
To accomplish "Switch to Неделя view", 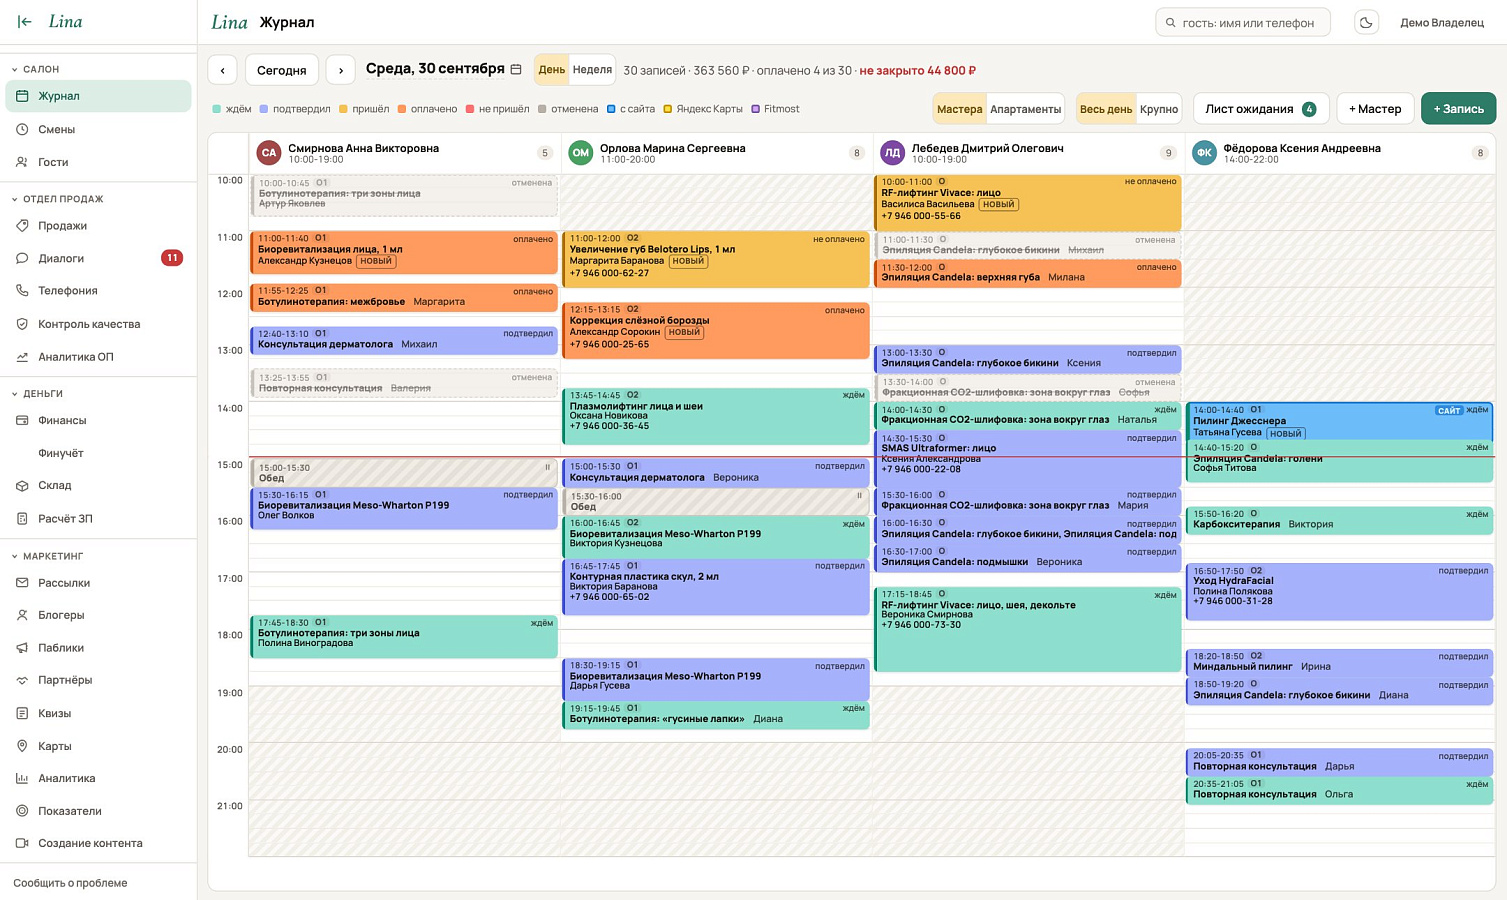I will (592, 70).
